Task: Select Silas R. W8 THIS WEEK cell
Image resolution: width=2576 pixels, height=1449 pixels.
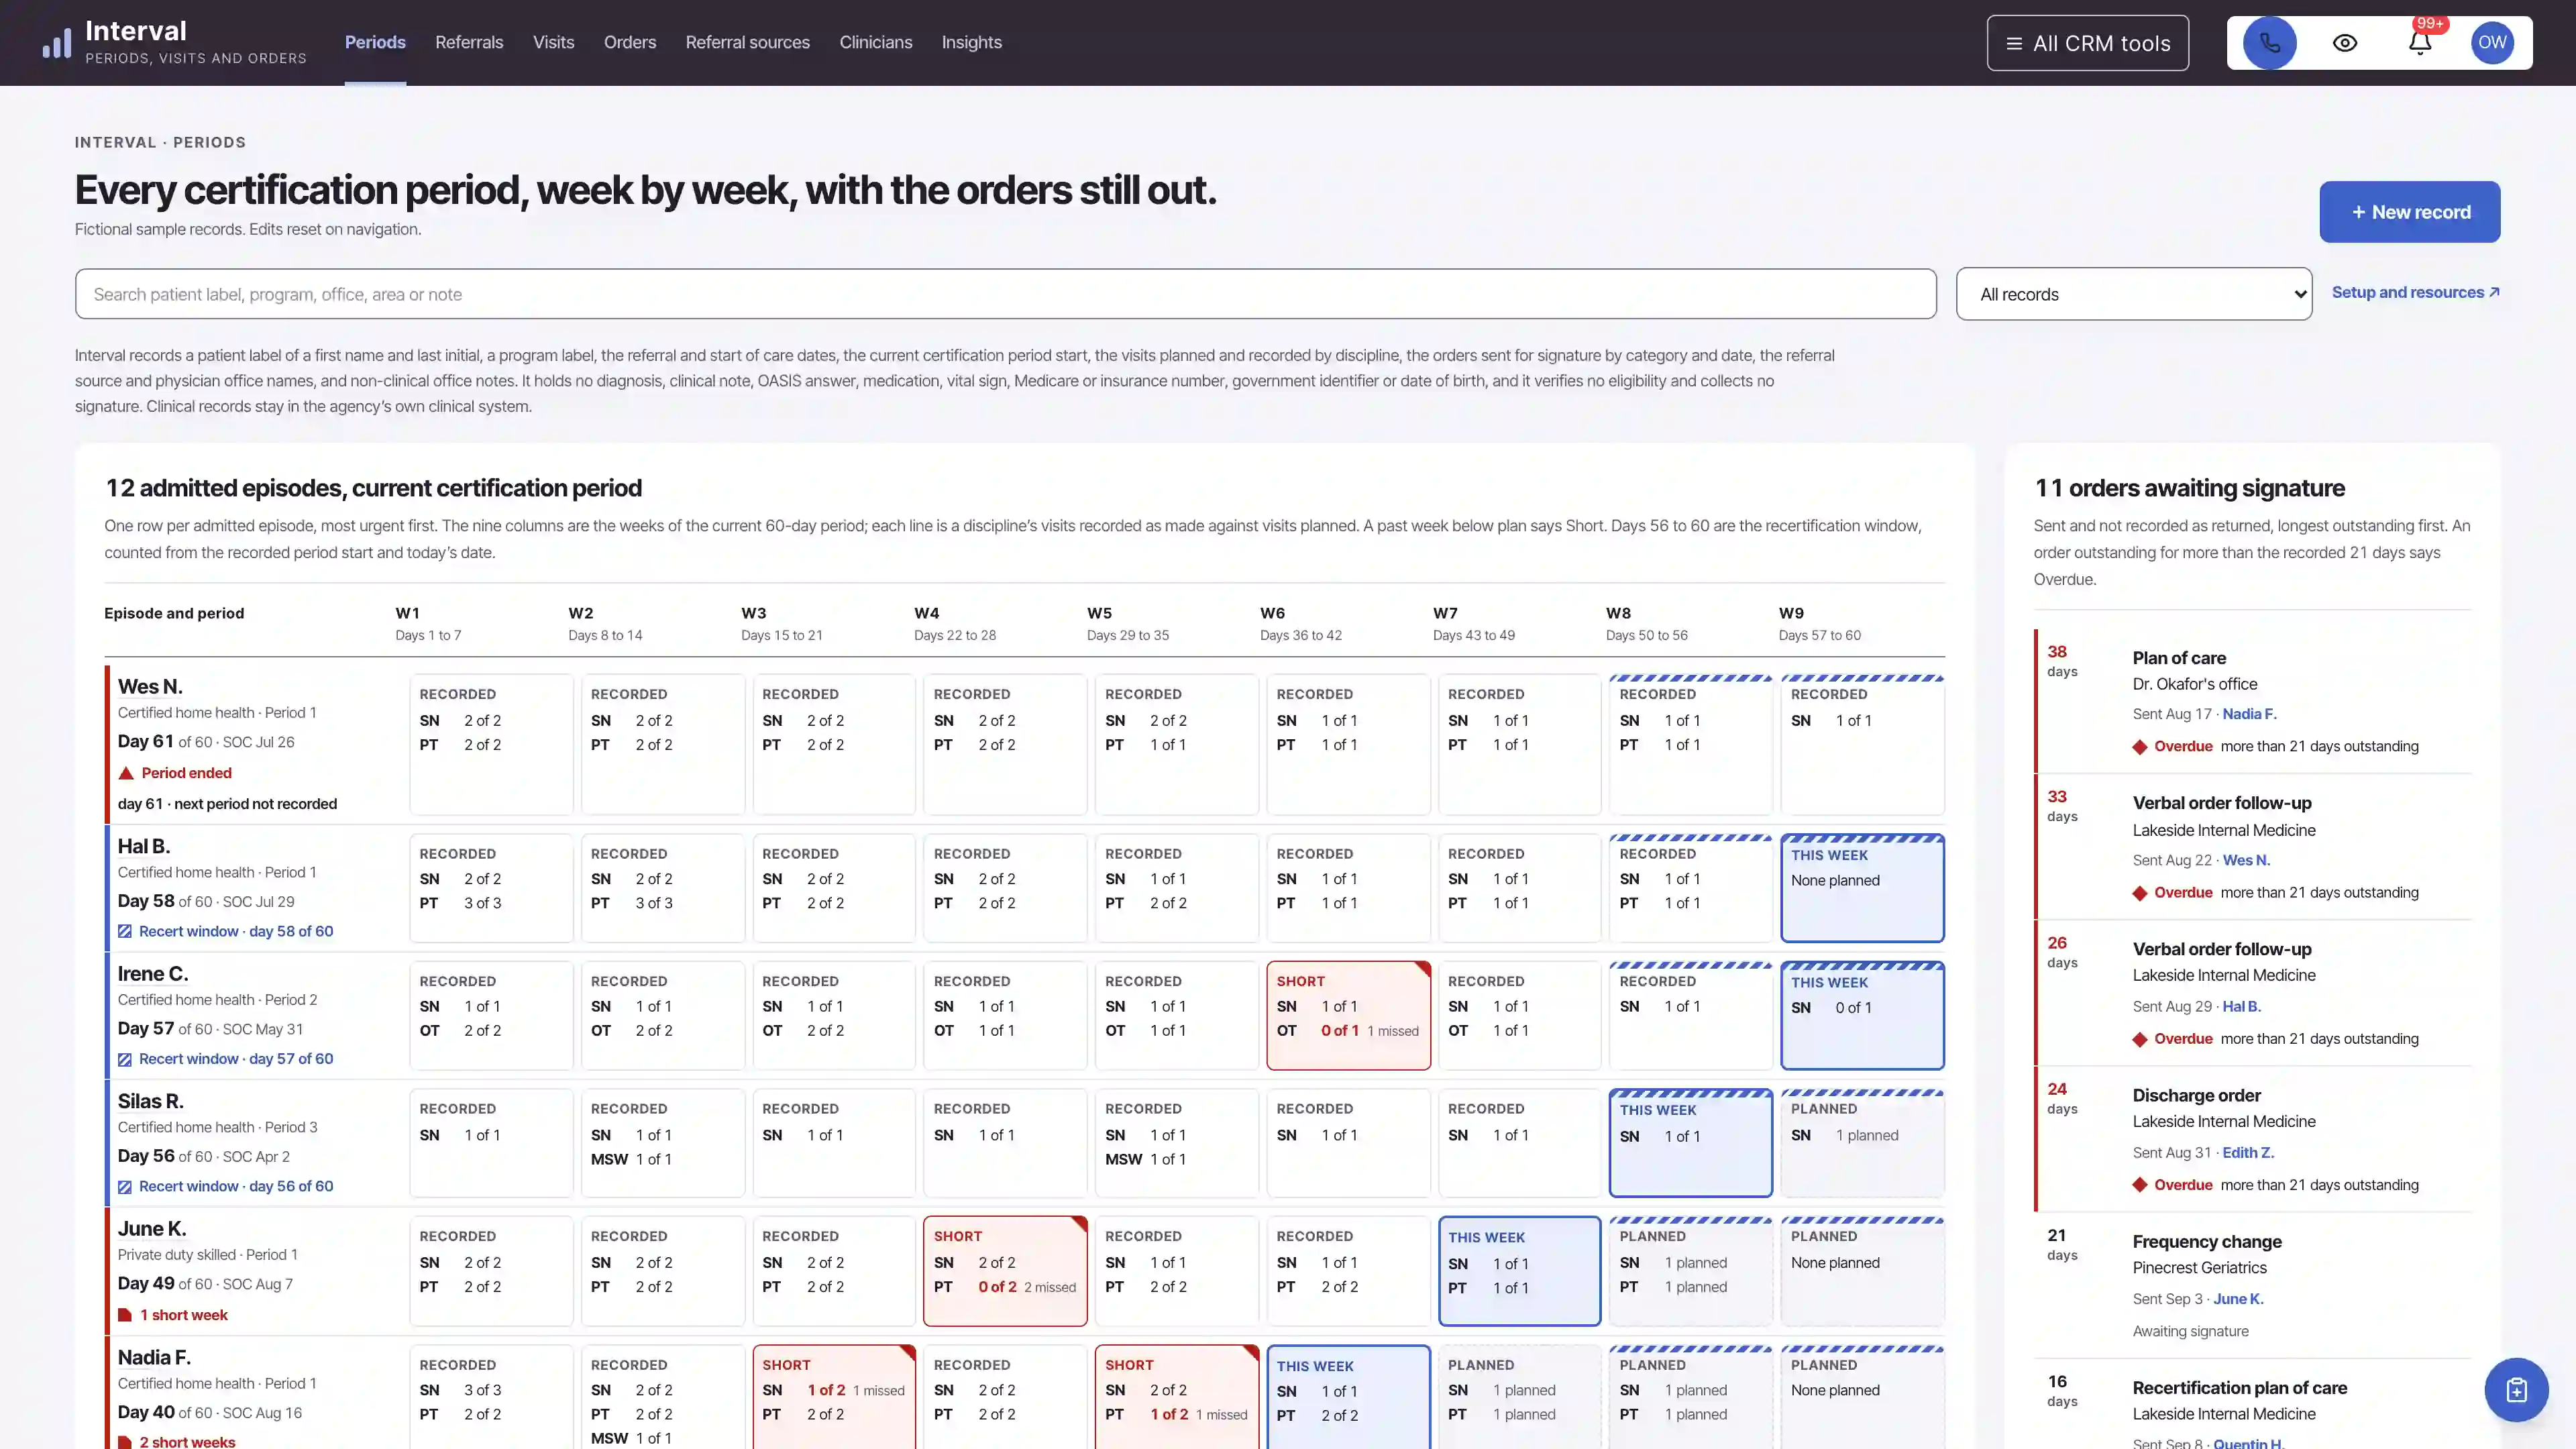Action: (x=1690, y=1143)
